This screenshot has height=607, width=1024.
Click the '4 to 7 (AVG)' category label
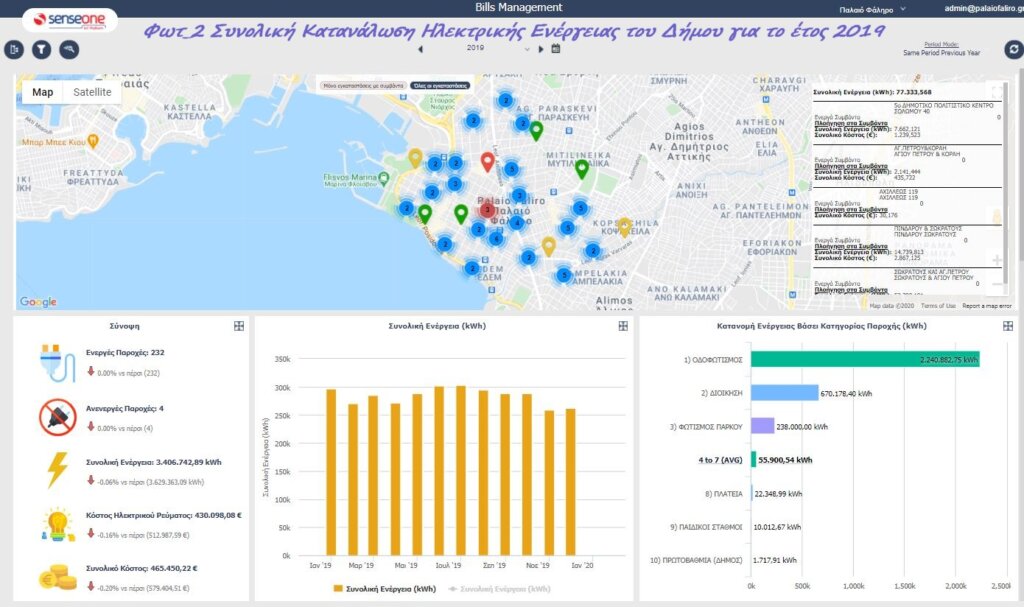pos(720,460)
